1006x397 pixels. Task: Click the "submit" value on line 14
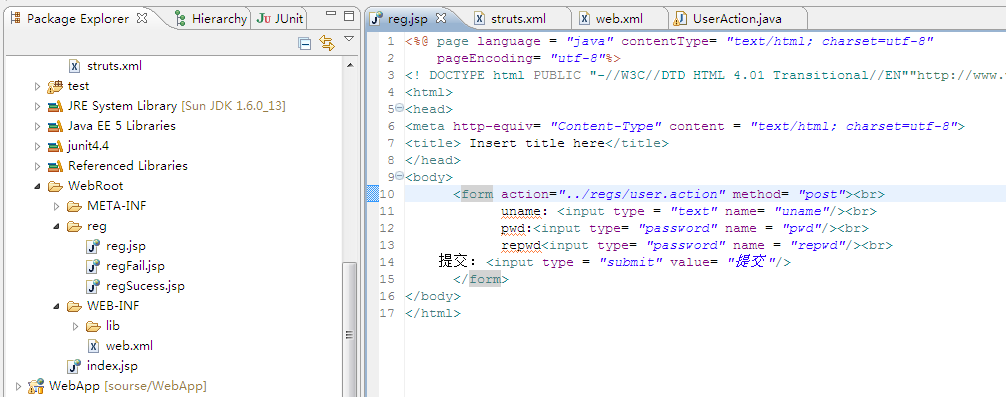point(631,262)
